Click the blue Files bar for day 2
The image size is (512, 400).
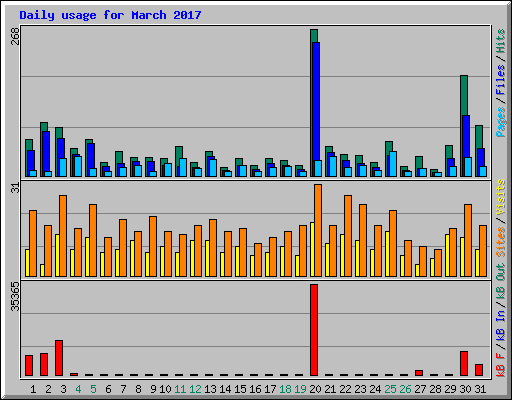[46, 152]
